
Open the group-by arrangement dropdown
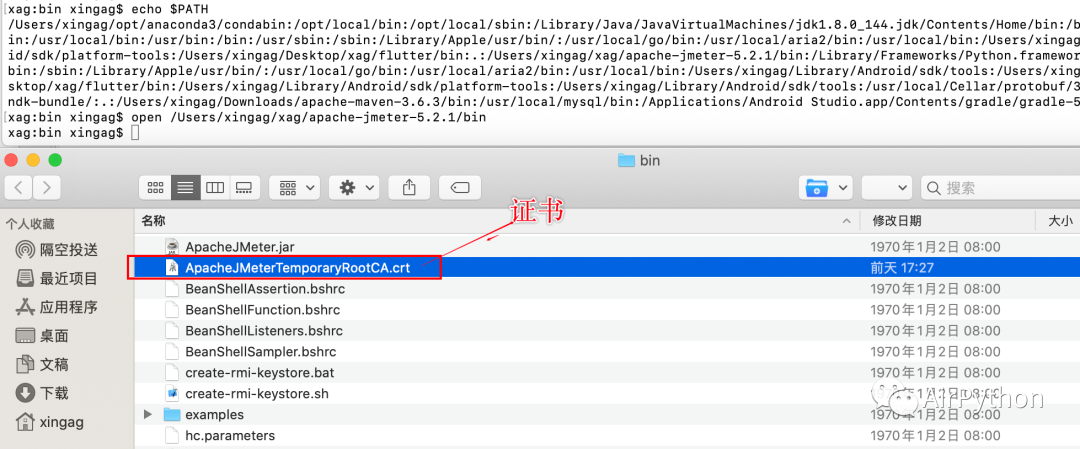[295, 187]
